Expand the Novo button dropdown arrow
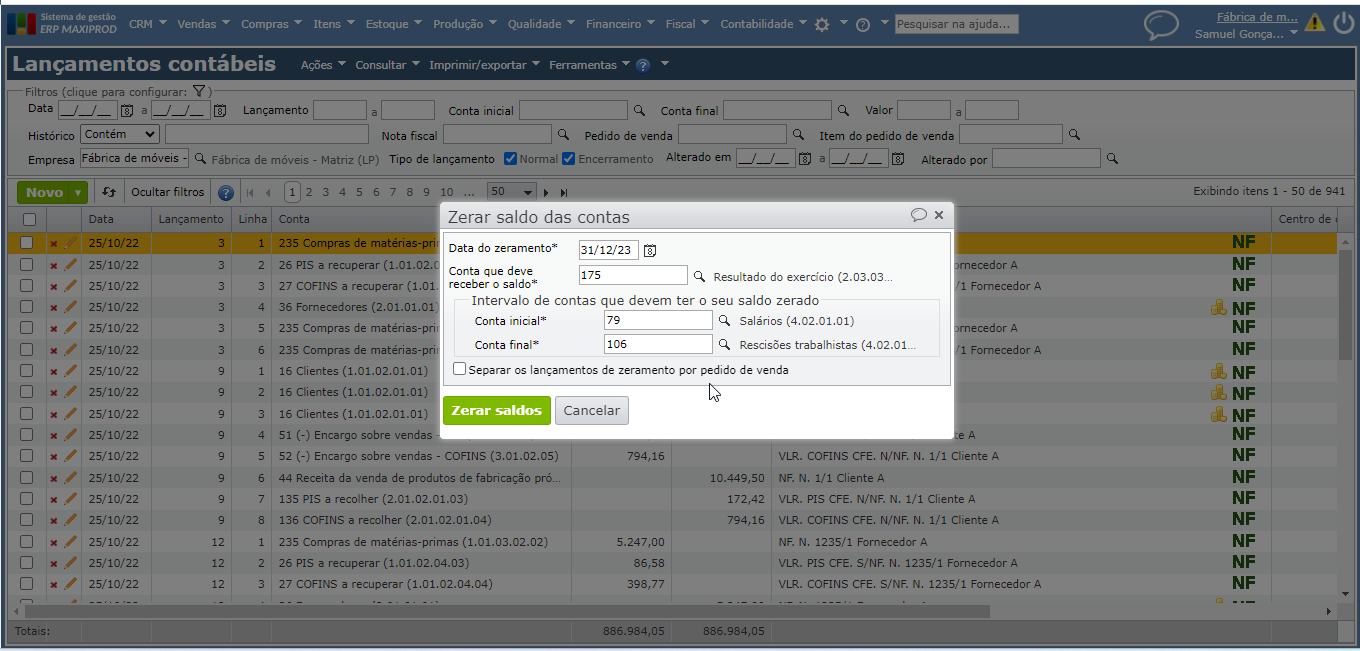Screen dimensions: 1360x651 pyautogui.click(x=78, y=193)
